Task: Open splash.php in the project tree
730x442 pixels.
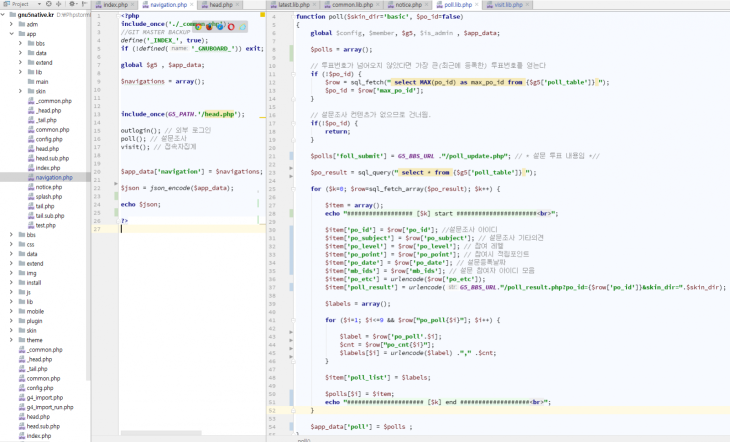Action: pyautogui.click(x=47, y=196)
